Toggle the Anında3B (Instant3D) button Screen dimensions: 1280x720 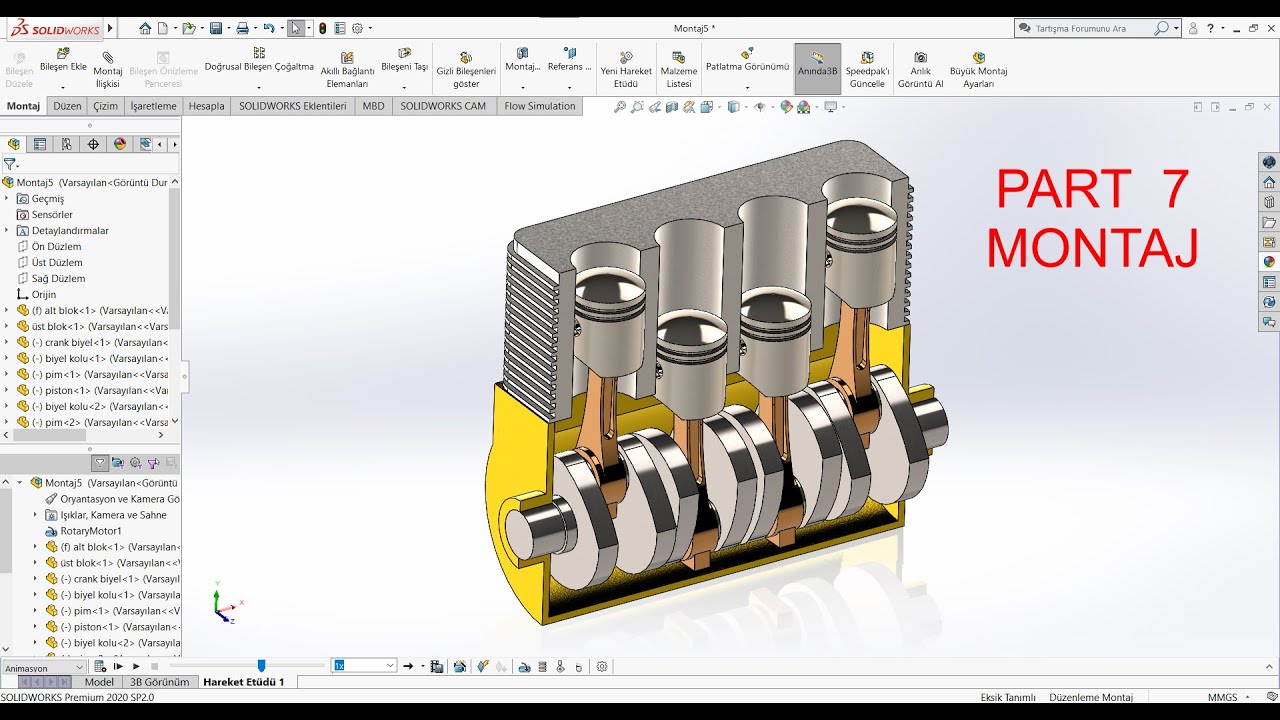tap(818, 67)
